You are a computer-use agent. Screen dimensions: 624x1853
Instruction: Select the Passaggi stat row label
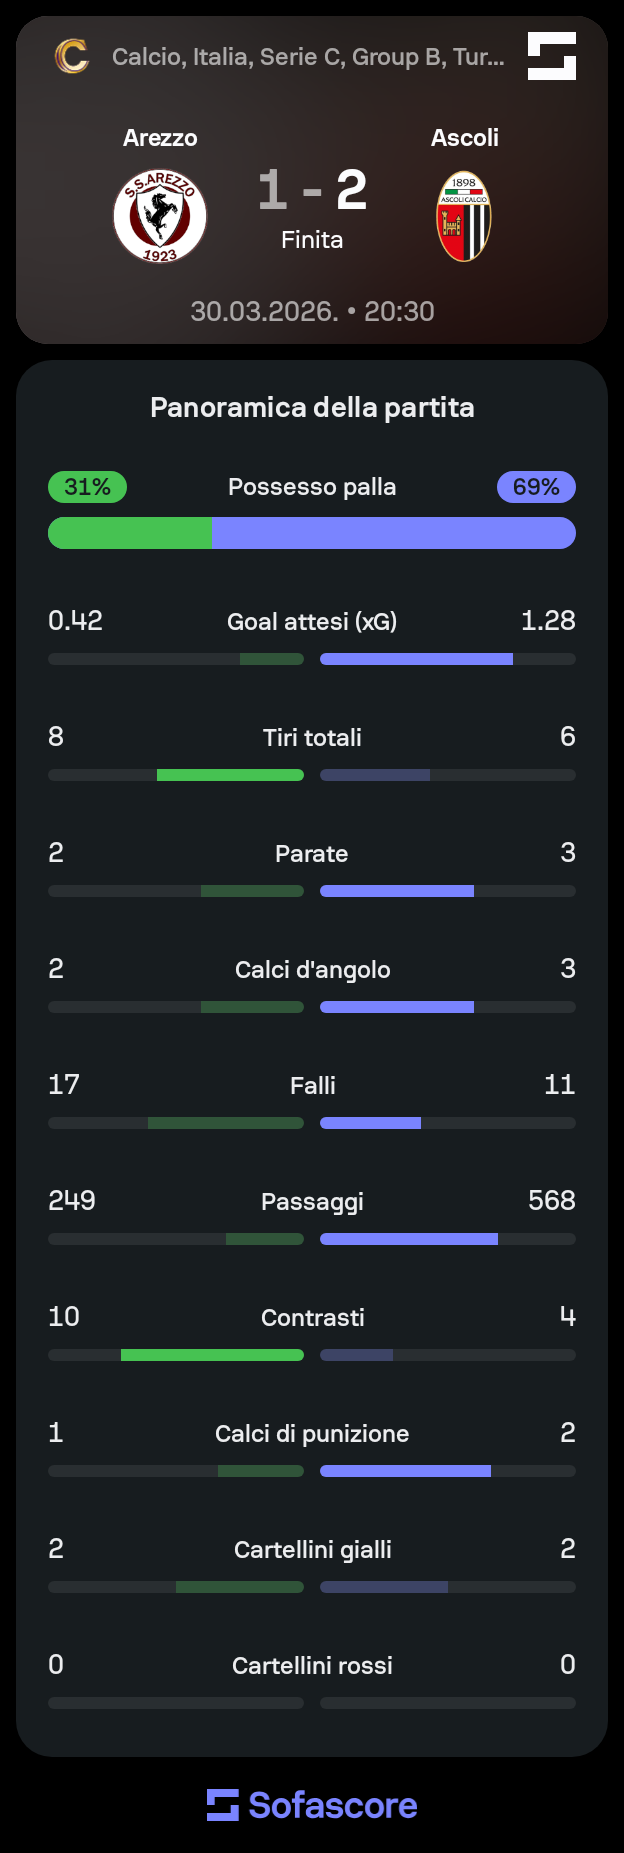click(312, 1202)
